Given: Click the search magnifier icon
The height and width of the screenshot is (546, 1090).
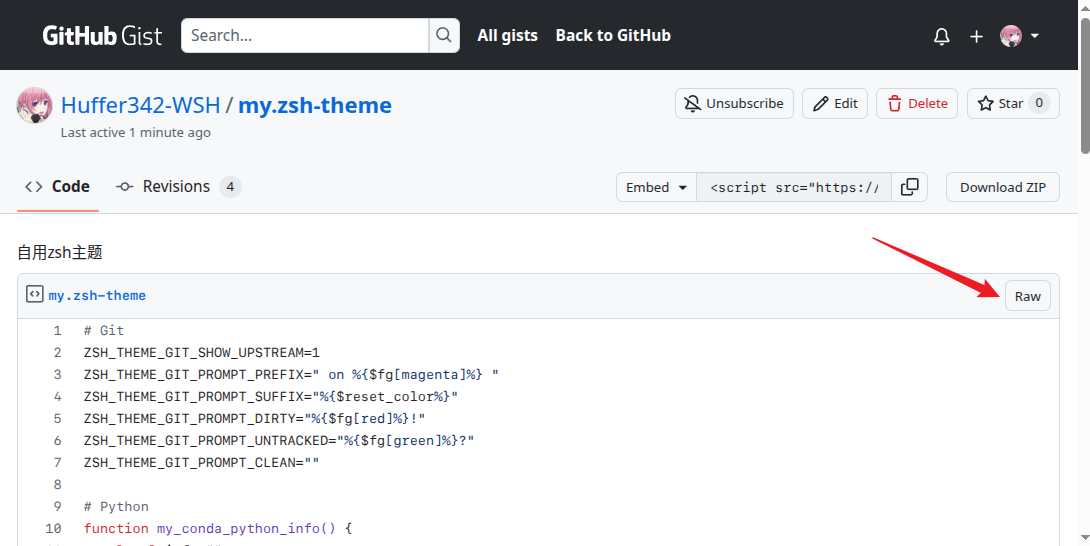Looking at the screenshot, I should [x=444, y=36].
